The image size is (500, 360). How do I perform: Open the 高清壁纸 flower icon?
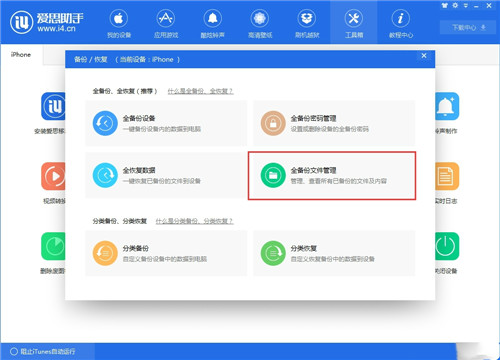pyautogui.click(x=260, y=18)
